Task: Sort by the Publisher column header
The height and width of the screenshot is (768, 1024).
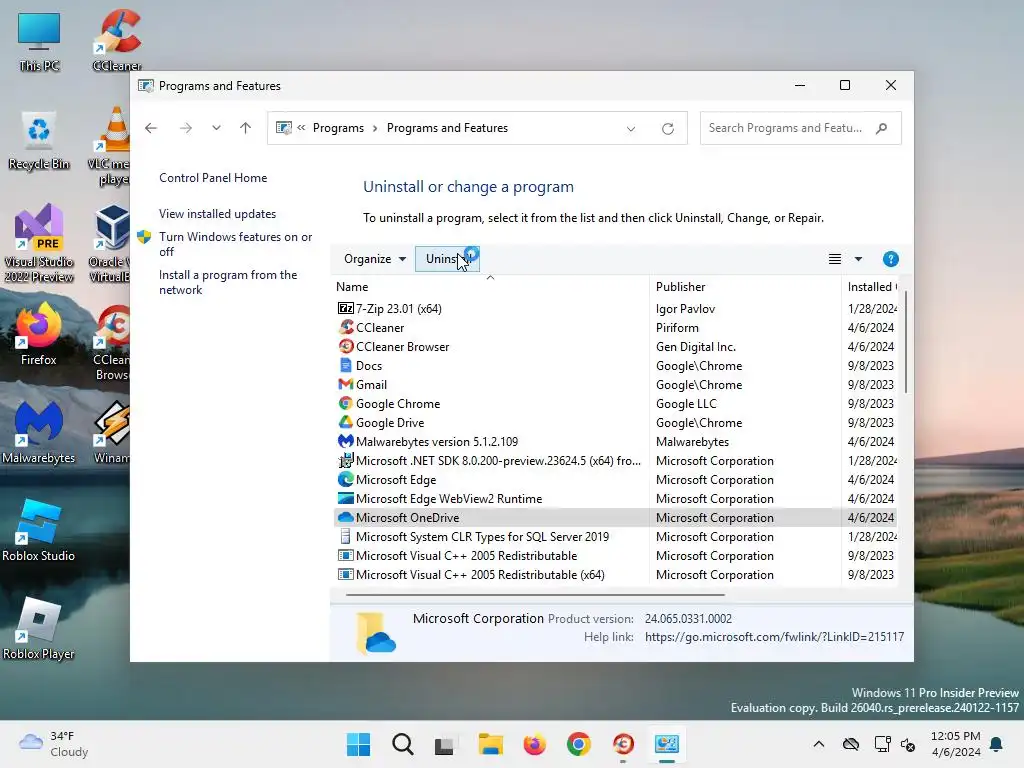Action: pyautogui.click(x=745, y=287)
